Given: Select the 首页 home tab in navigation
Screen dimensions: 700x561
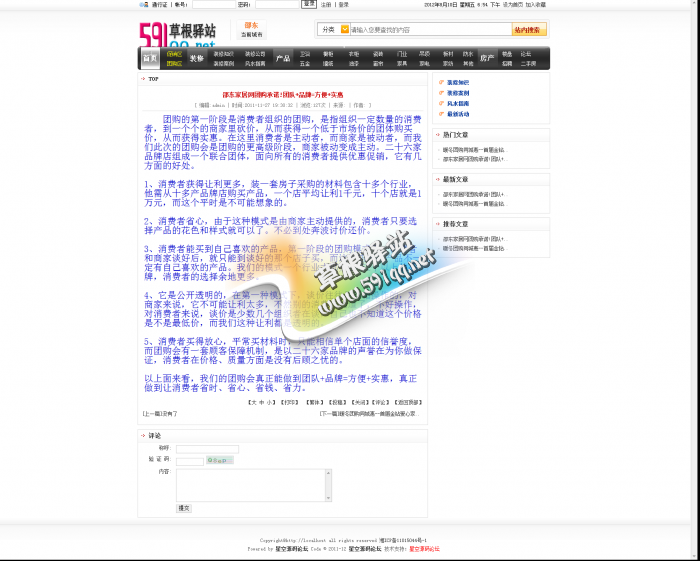Looking at the screenshot, I should [150, 58].
